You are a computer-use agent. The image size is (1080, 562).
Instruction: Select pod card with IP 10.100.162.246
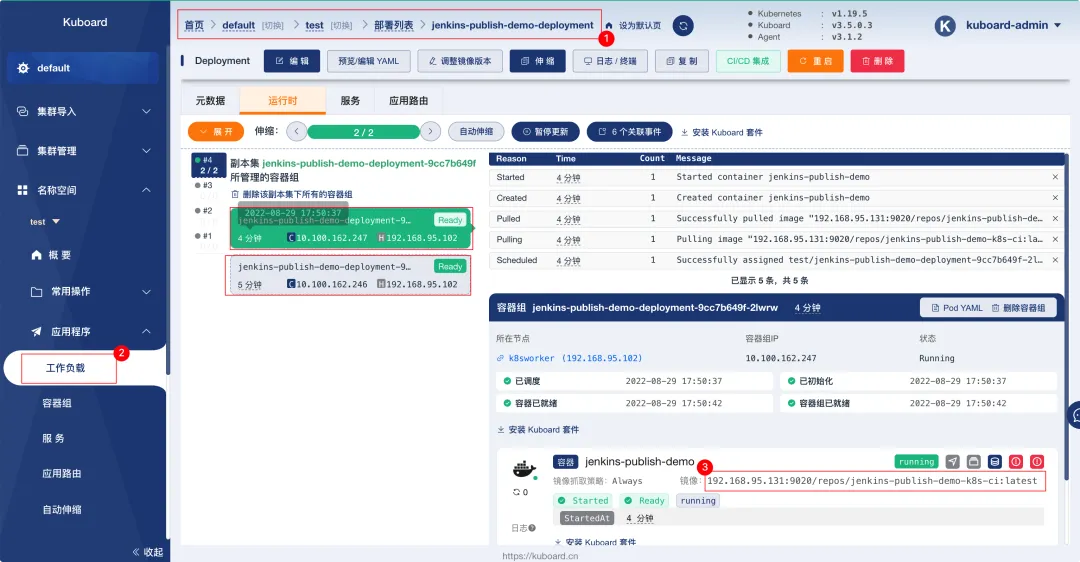349,275
